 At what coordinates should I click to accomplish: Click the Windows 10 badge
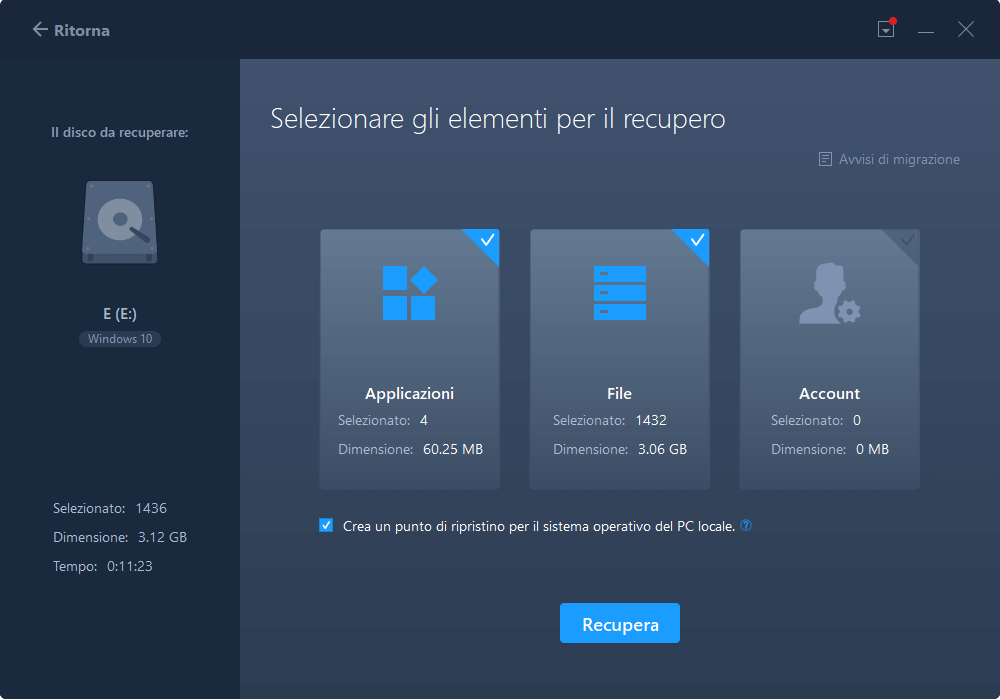119,338
